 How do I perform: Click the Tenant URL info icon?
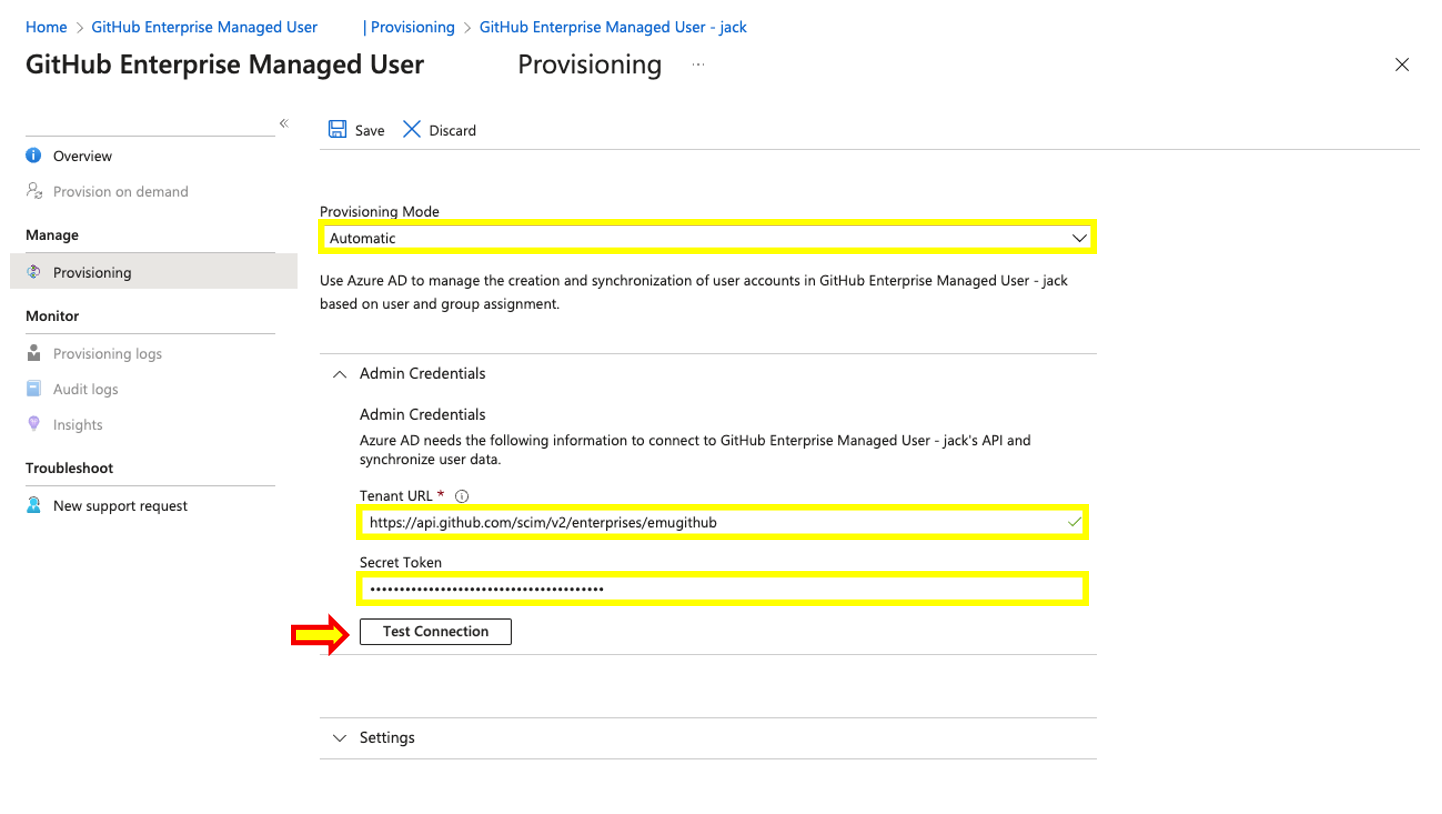[x=462, y=496]
